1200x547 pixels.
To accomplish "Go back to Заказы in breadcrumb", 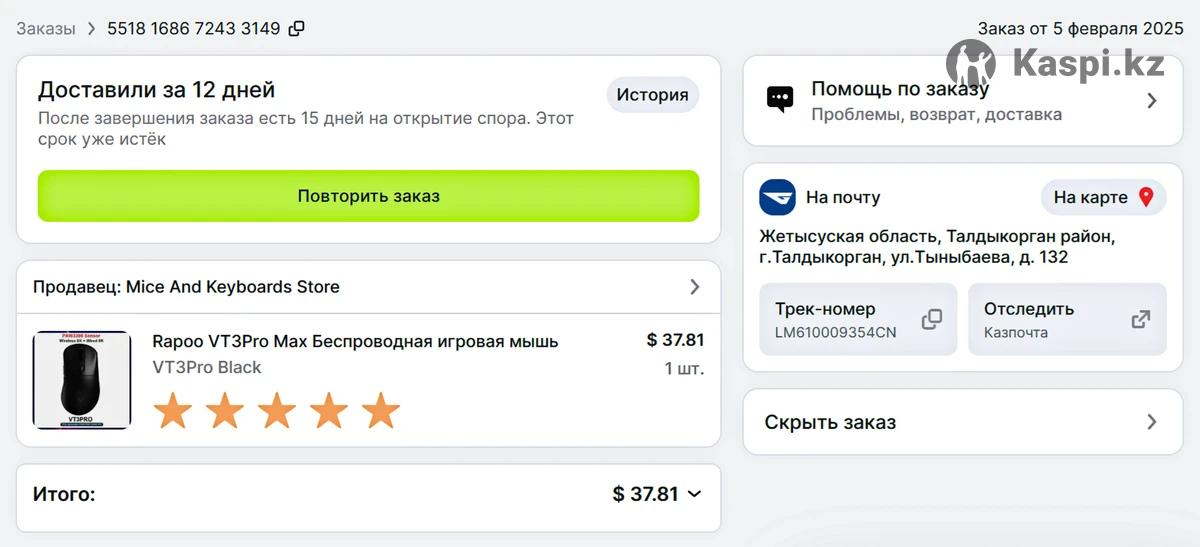I will pos(46,28).
